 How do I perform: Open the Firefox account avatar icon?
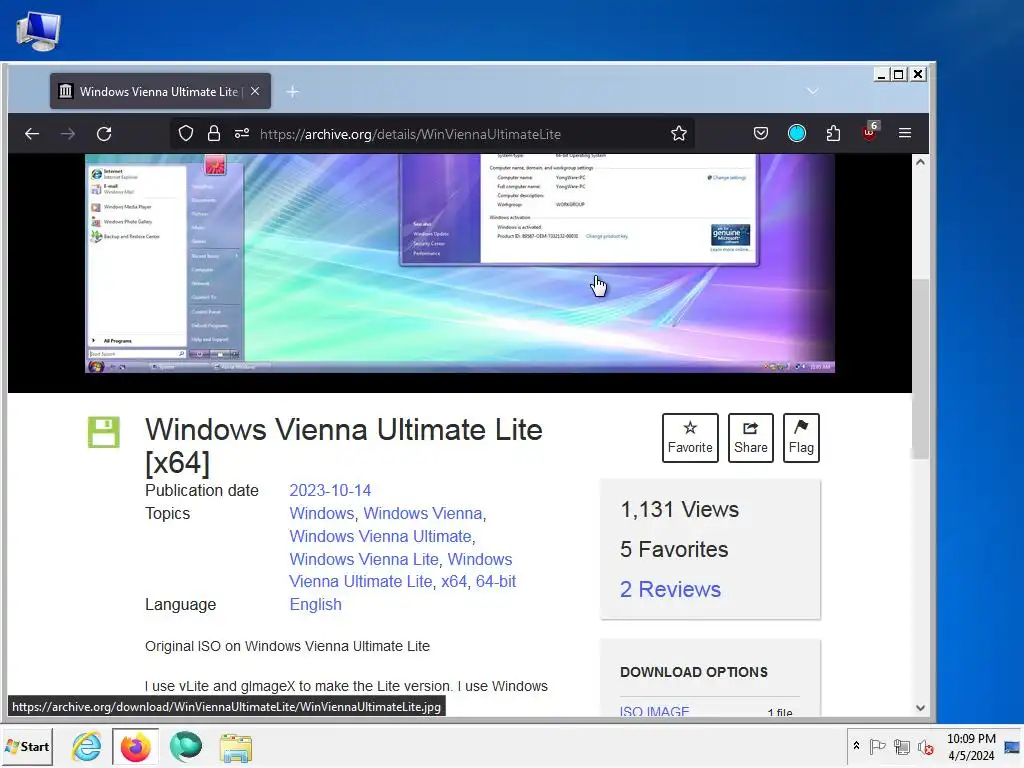[x=797, y=133]
